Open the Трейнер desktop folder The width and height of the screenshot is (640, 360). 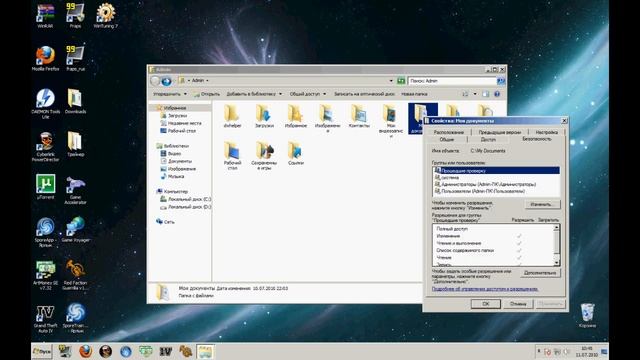pyautogui.click(x=75, y=144)
